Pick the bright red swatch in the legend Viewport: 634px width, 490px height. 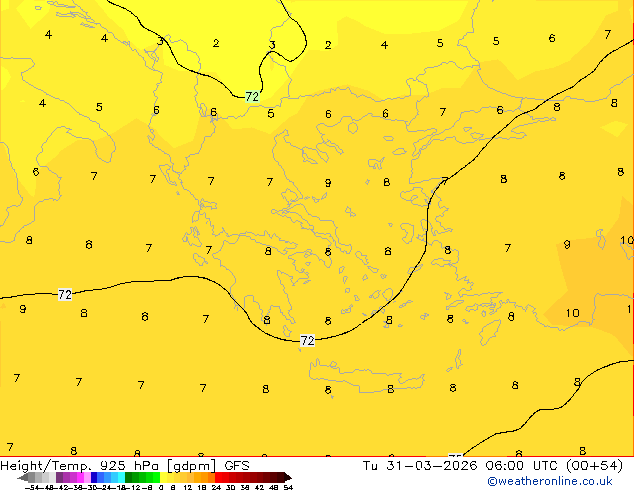pos(218,477)
